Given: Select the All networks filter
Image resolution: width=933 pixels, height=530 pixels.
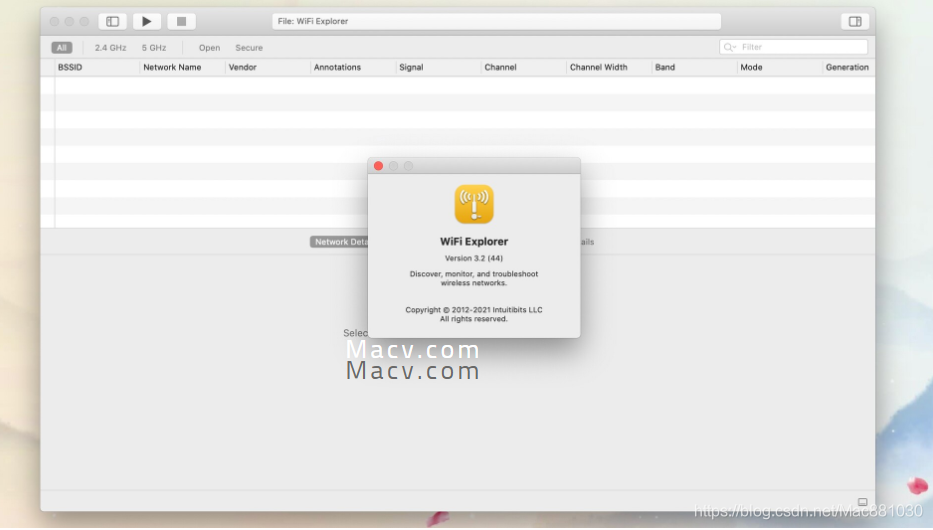Looking at the screenshot, I should 62,48.
